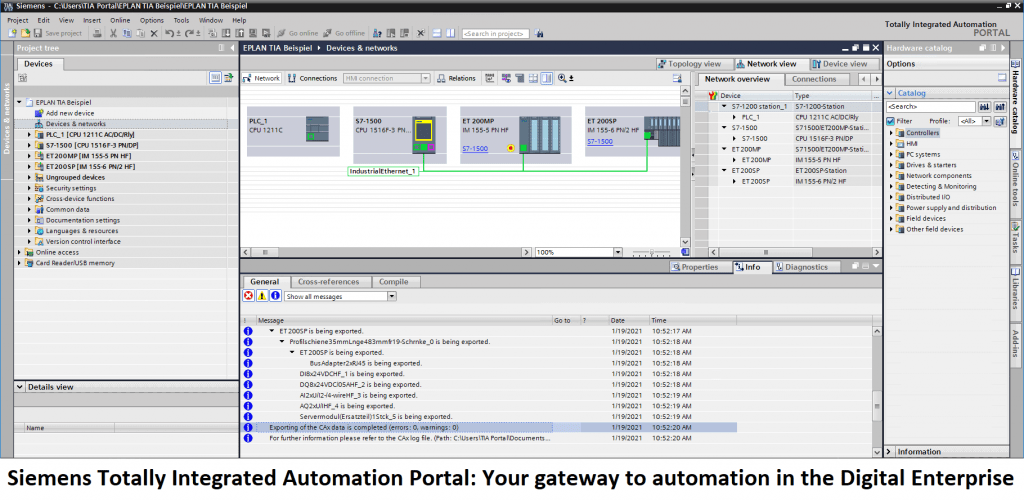Split editor space vertically icon
This screenshot has height=500, width=1024.
[451, 33]
